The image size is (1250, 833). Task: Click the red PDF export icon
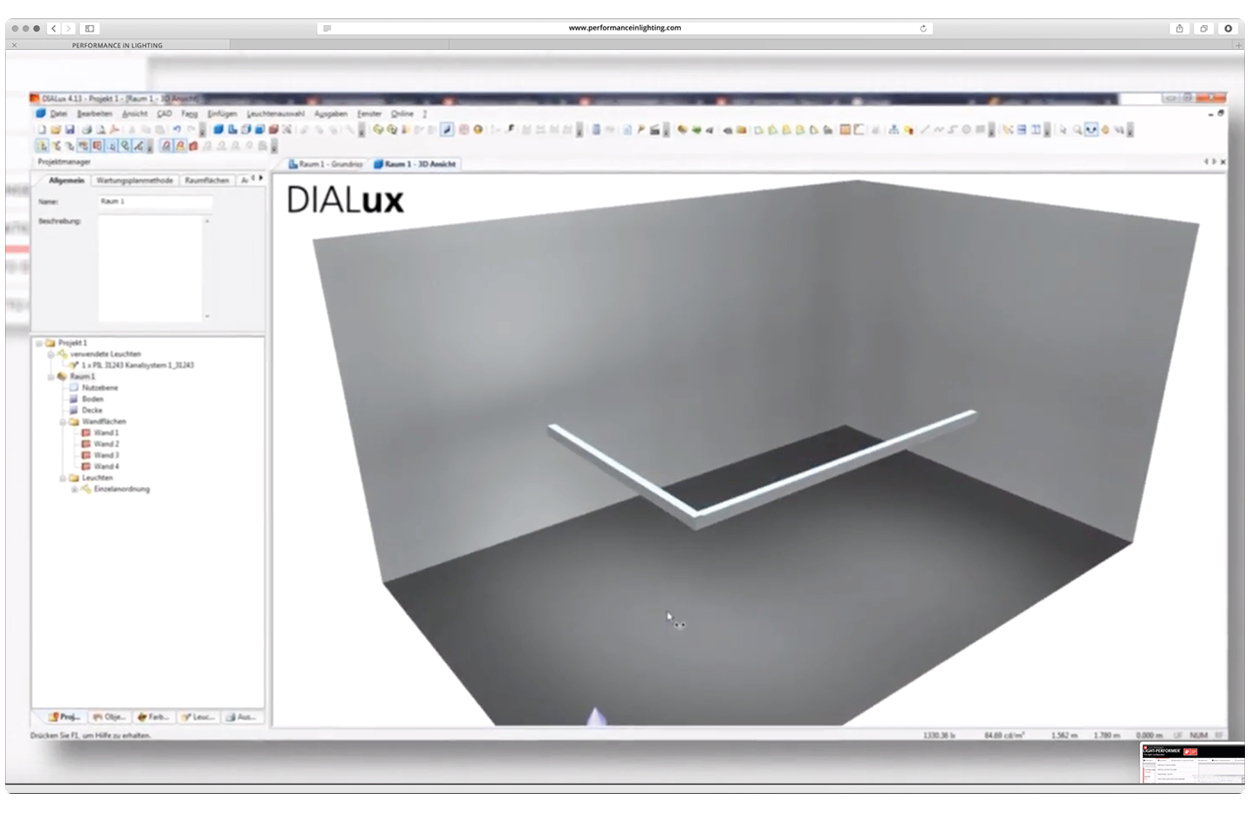pyautogui.click(x=112, y=129)
